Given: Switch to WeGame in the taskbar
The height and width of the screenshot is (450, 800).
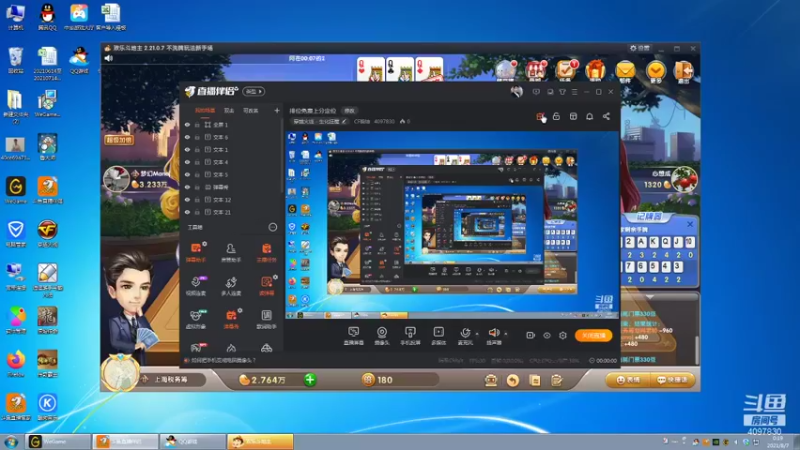Looking at the screenshot, I should (58, 441).
